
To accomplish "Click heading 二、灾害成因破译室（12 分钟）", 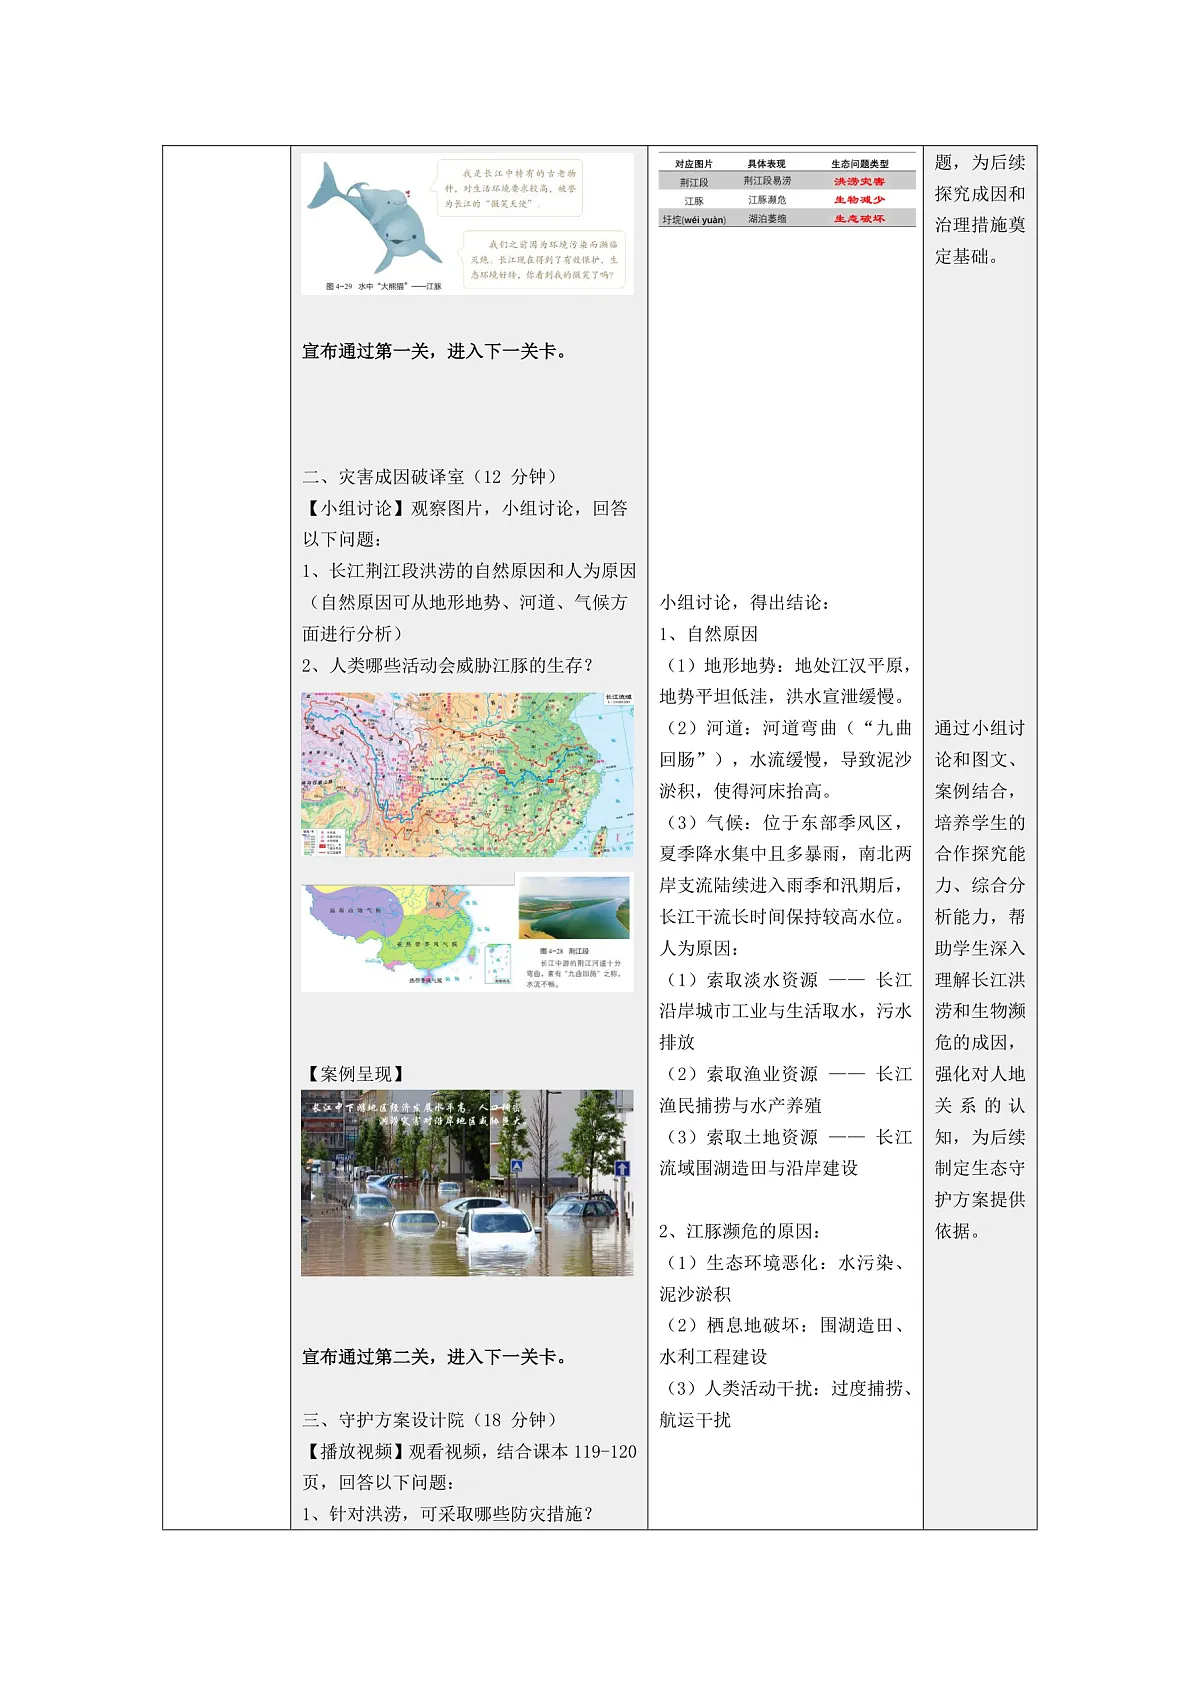I will click(433, 477).
